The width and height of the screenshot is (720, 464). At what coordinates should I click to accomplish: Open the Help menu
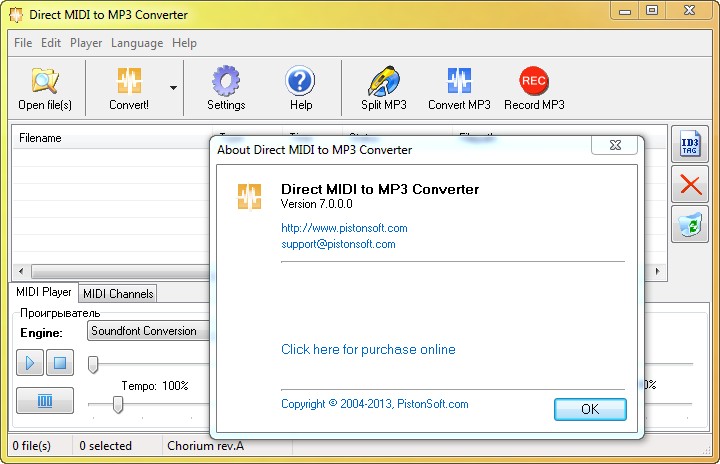184,43
